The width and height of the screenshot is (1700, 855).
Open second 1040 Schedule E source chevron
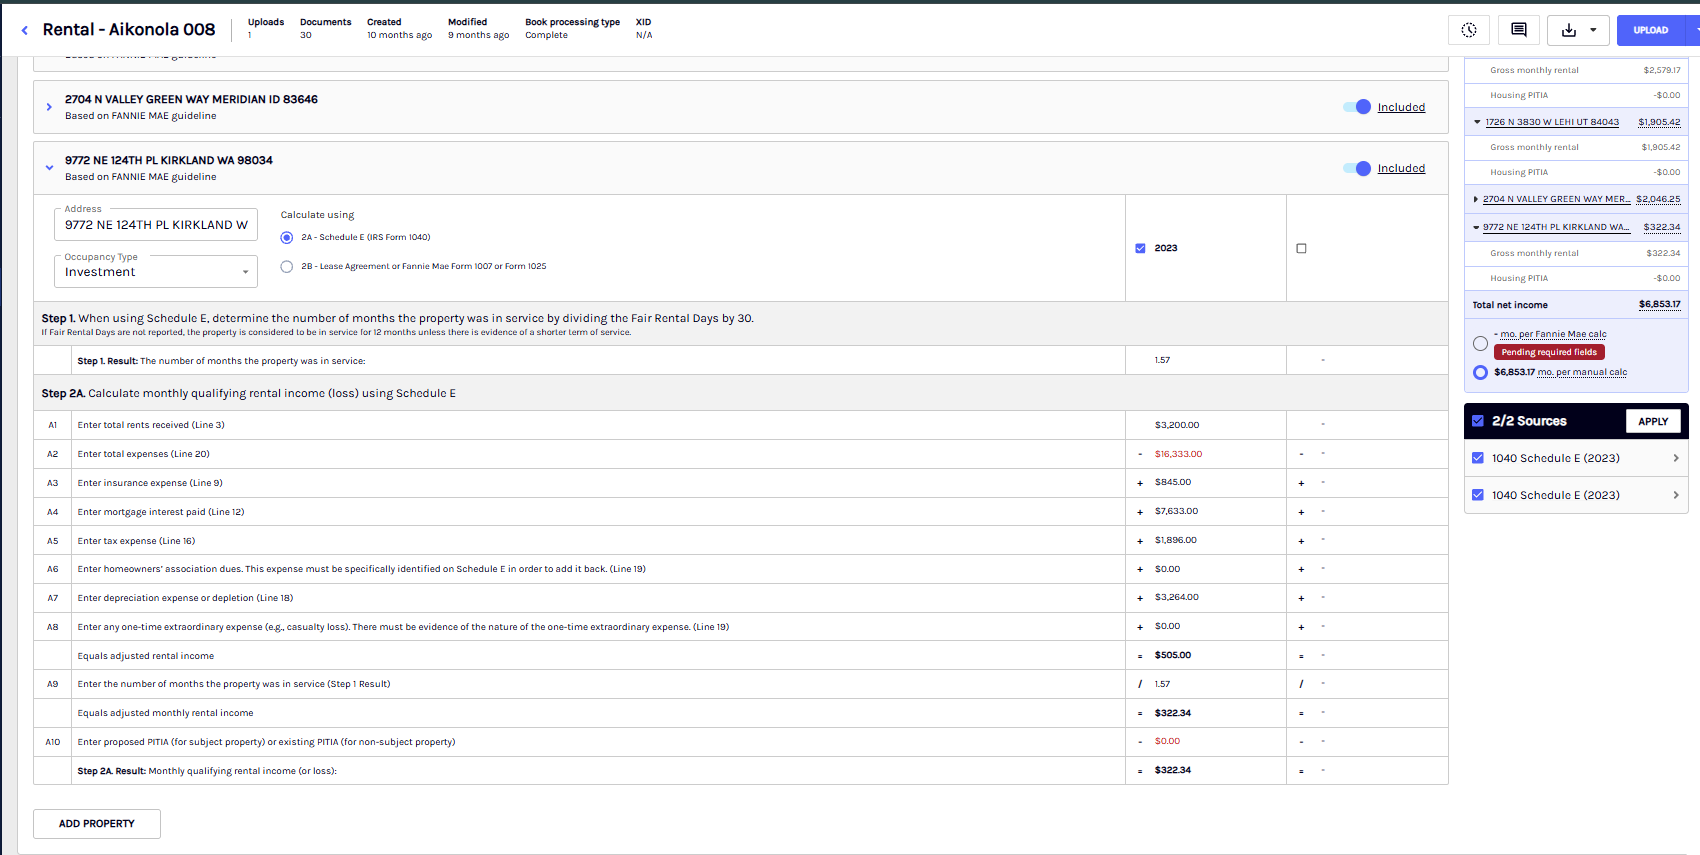1676,495
